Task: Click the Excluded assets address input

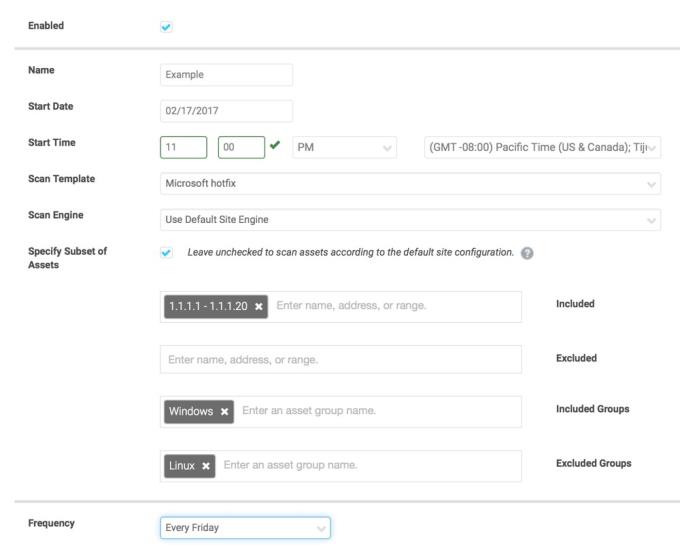Action: click(340, 359)
